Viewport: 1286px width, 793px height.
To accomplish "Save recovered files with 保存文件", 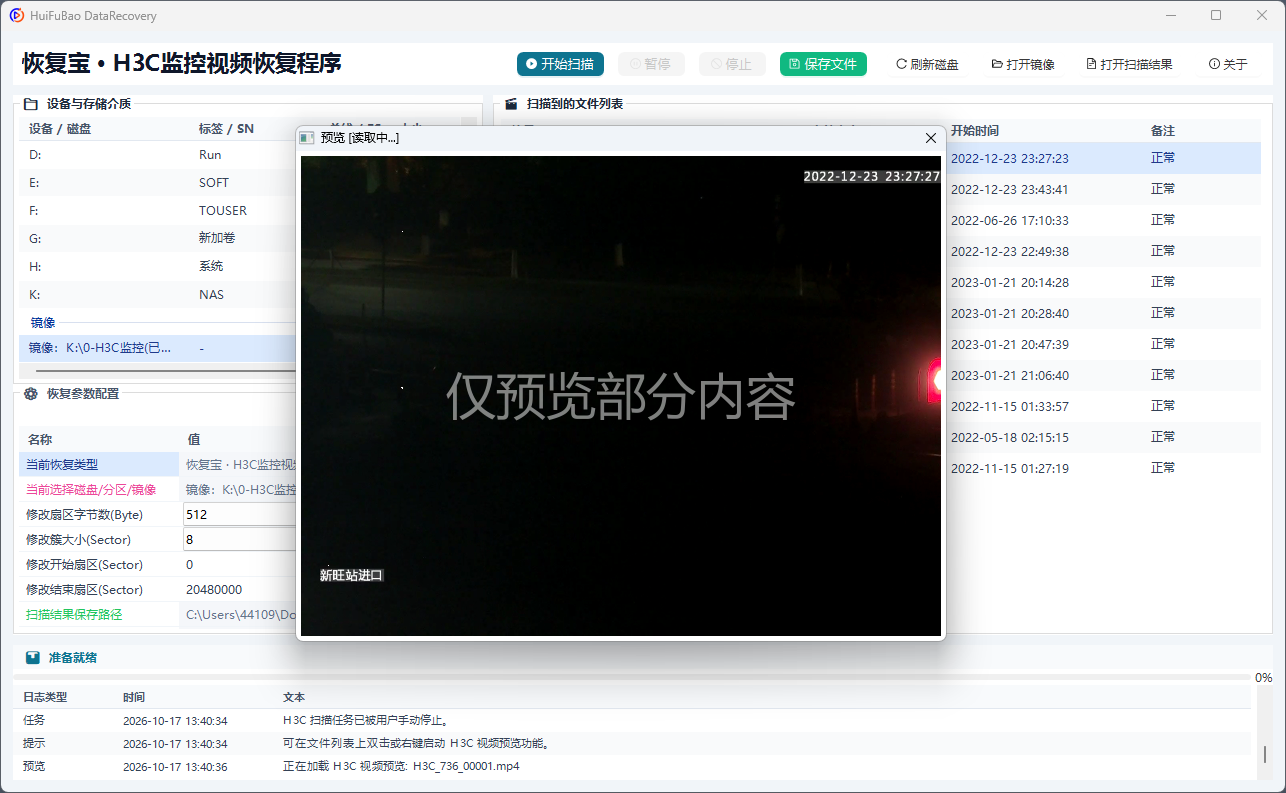I will (823, 64).
